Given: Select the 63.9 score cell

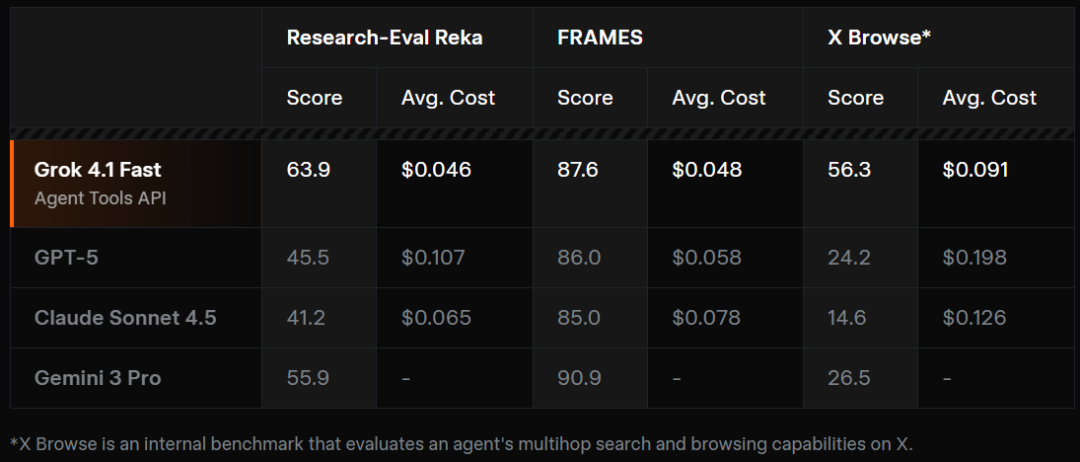Looking at the screenshot, I should click(x=308, y=170).
